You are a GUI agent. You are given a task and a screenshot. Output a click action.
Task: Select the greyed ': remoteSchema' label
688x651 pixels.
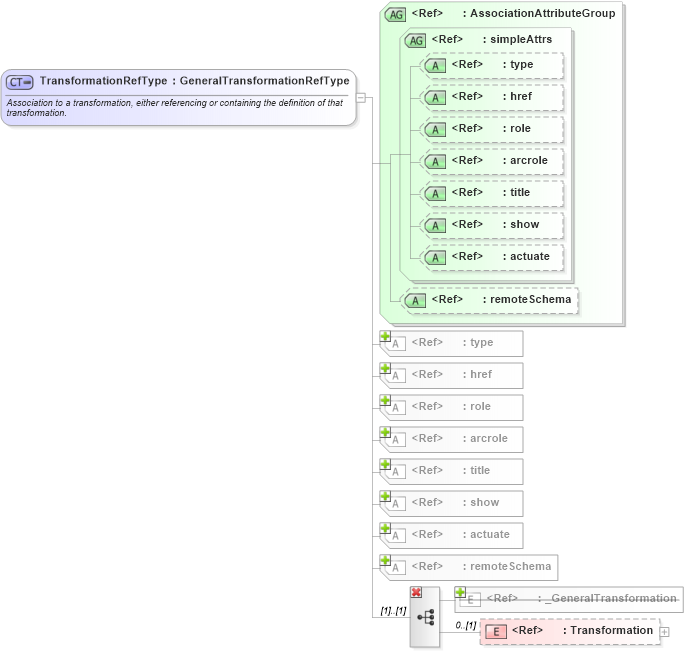(x=506, y=566)
